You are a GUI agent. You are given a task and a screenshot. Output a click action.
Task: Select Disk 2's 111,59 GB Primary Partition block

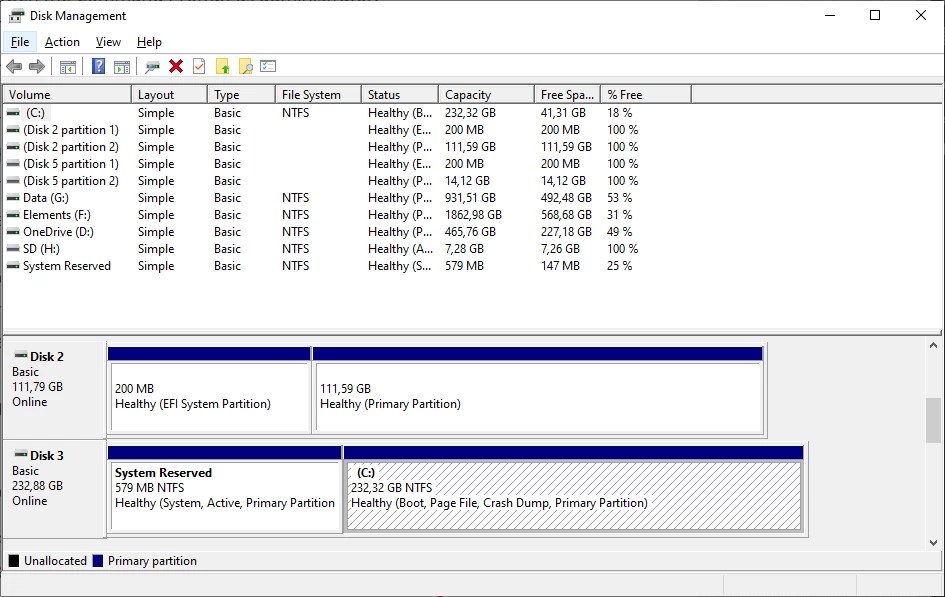tap(538, 390)
